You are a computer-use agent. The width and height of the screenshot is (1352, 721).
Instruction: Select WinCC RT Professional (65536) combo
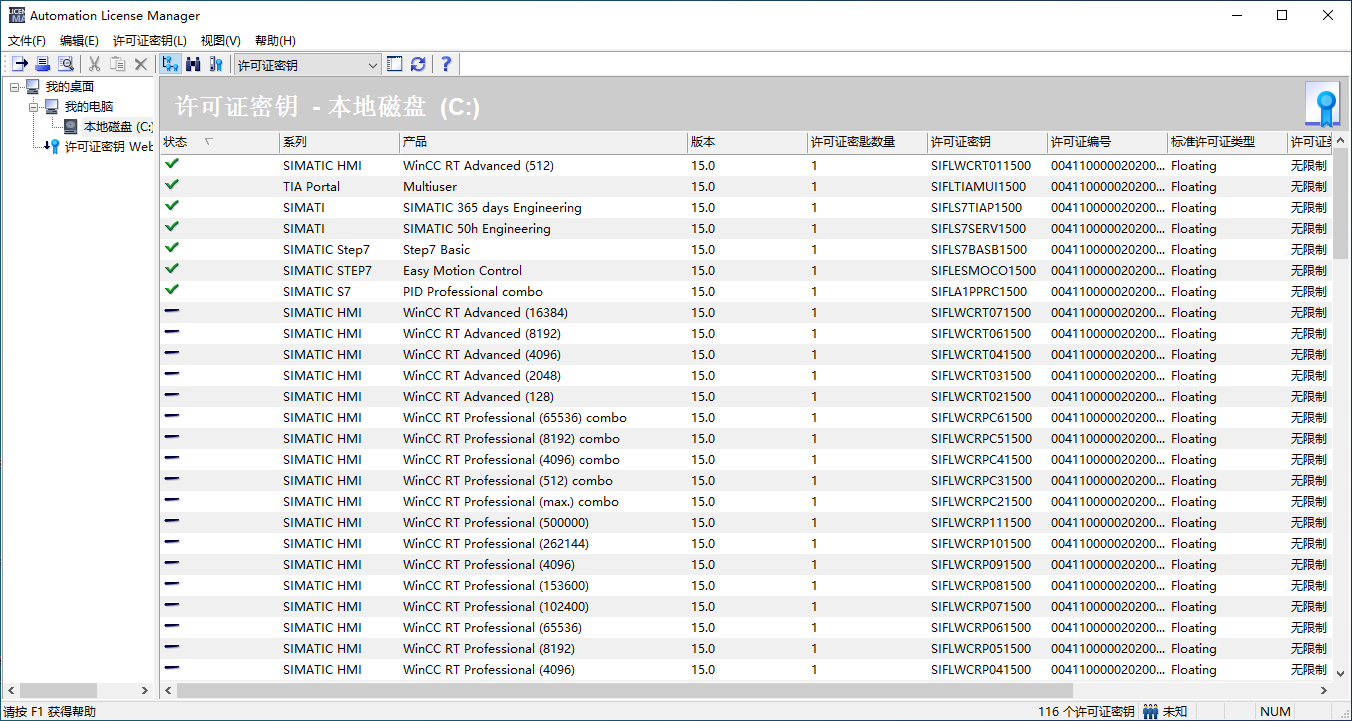tap(515, 418)
